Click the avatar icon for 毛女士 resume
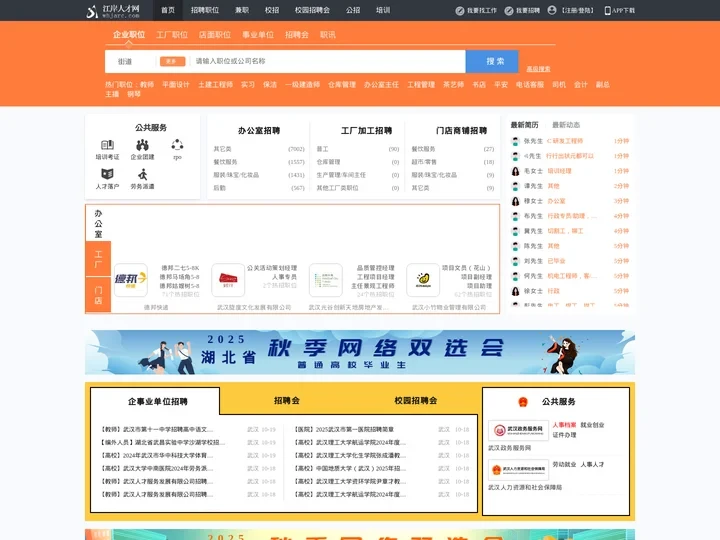720x540 pixels. [515, 171]
